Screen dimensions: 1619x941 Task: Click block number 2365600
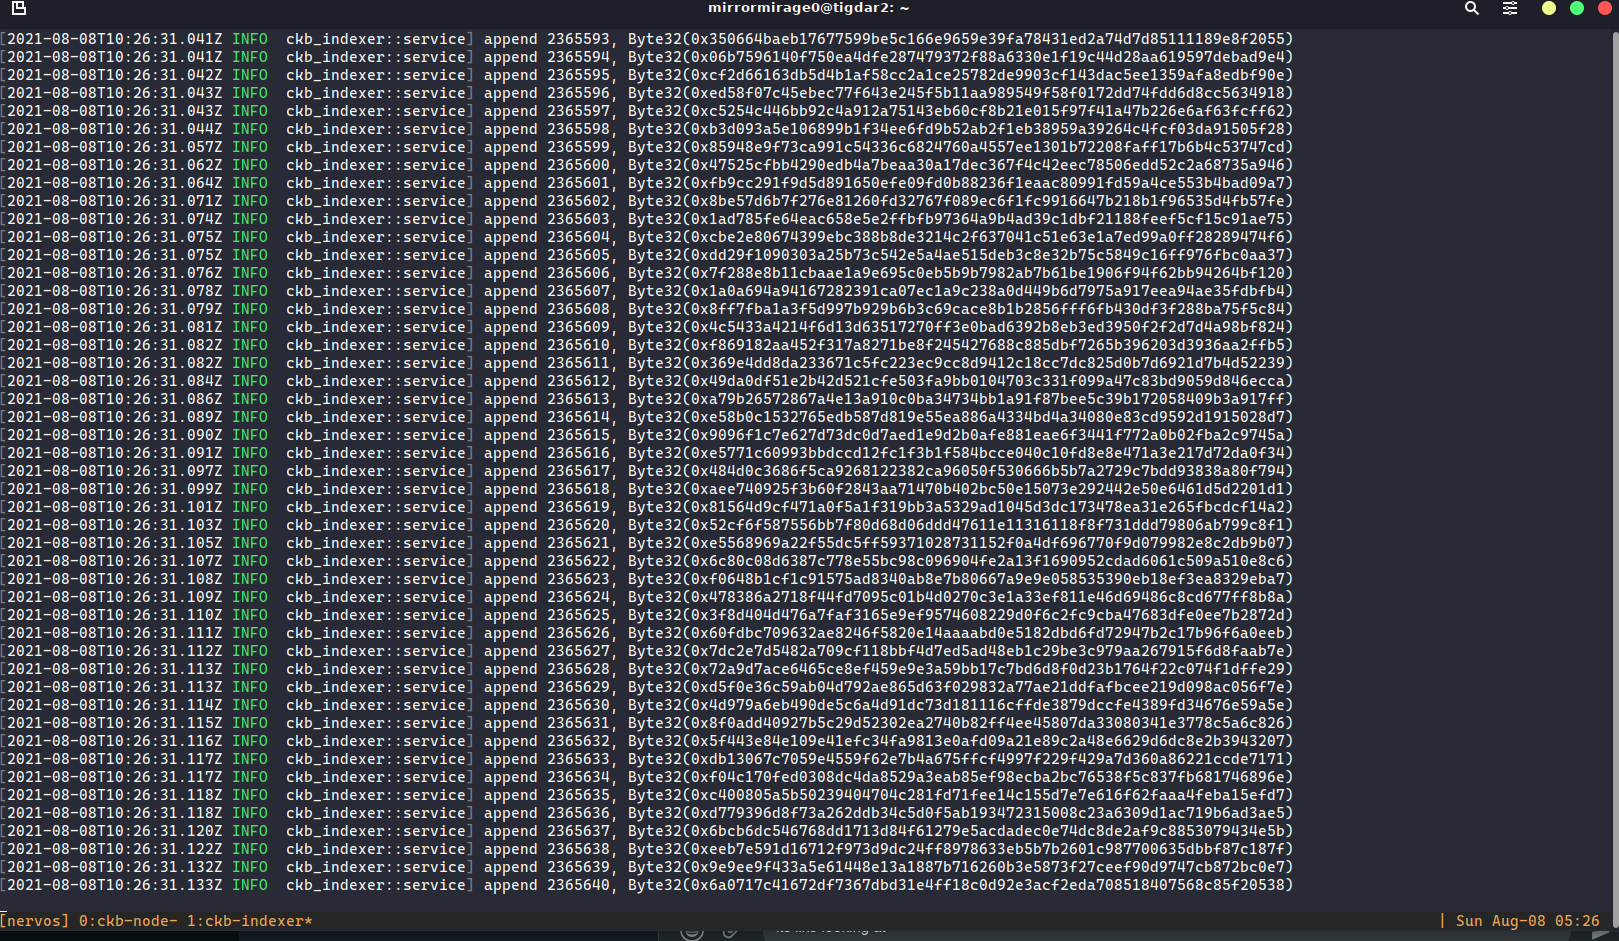[x=578, y=165]
